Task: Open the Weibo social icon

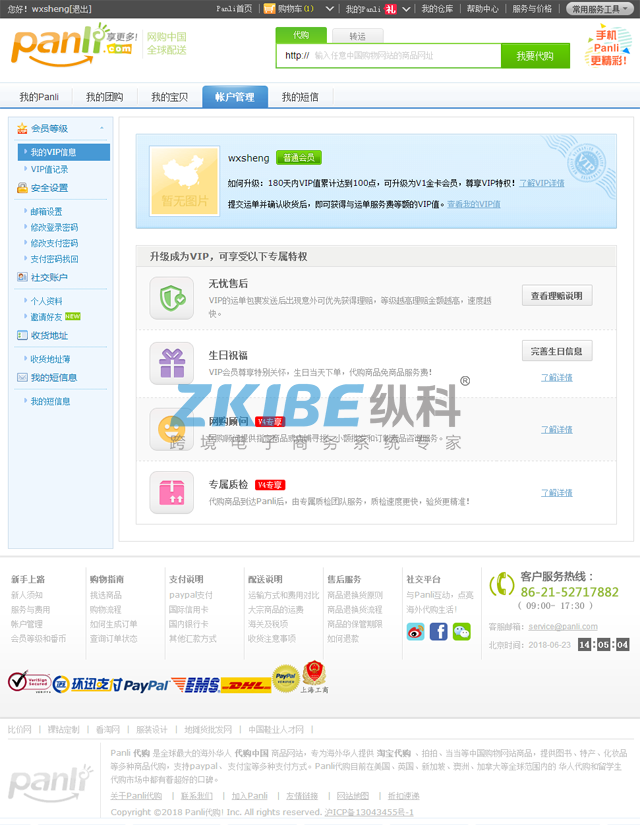Action: click(416, 631)
